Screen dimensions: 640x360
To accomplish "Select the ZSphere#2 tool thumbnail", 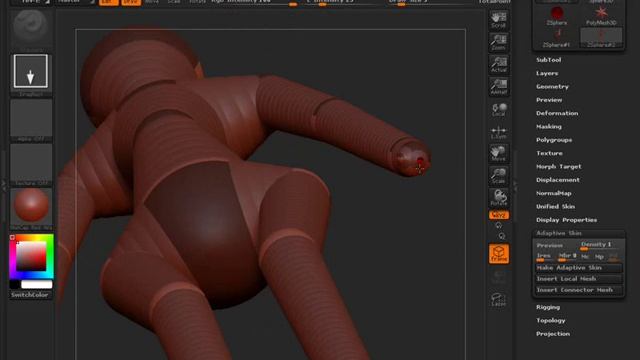I will pyautogui.click(x=601, y=38).
